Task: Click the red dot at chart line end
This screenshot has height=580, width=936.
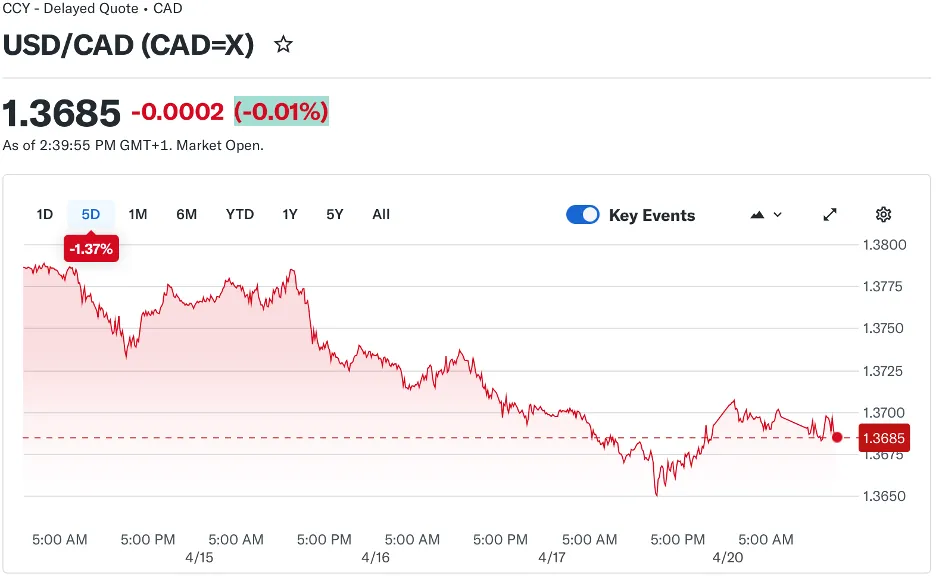Action: coord(837,437)
